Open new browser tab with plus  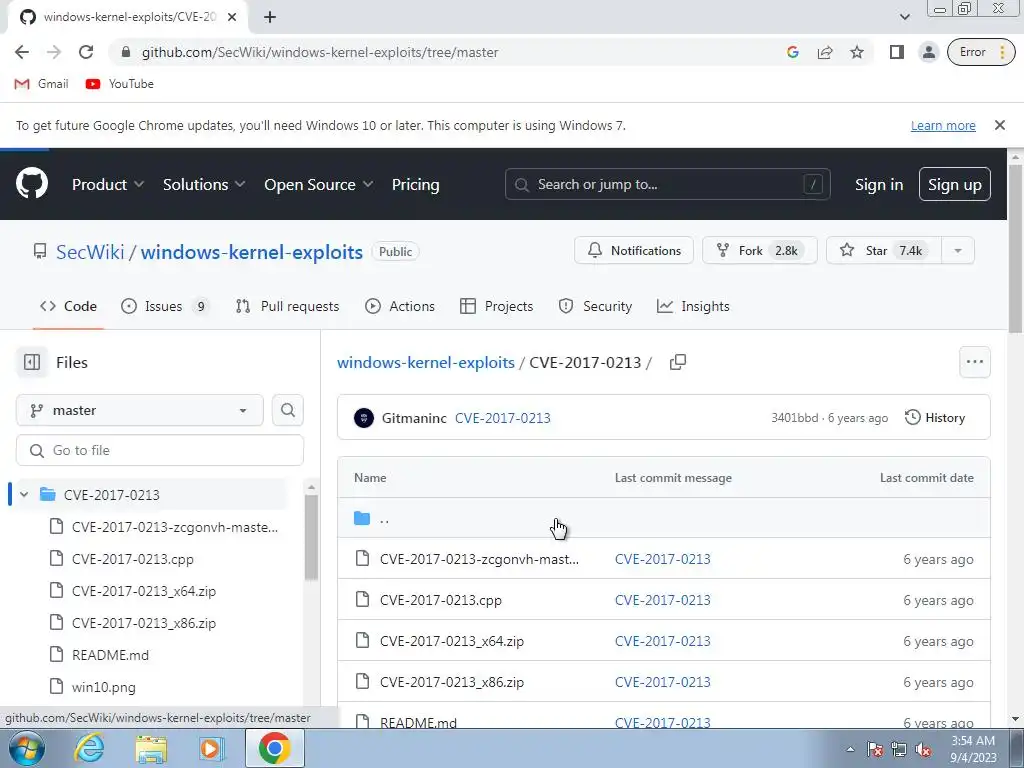270,18
